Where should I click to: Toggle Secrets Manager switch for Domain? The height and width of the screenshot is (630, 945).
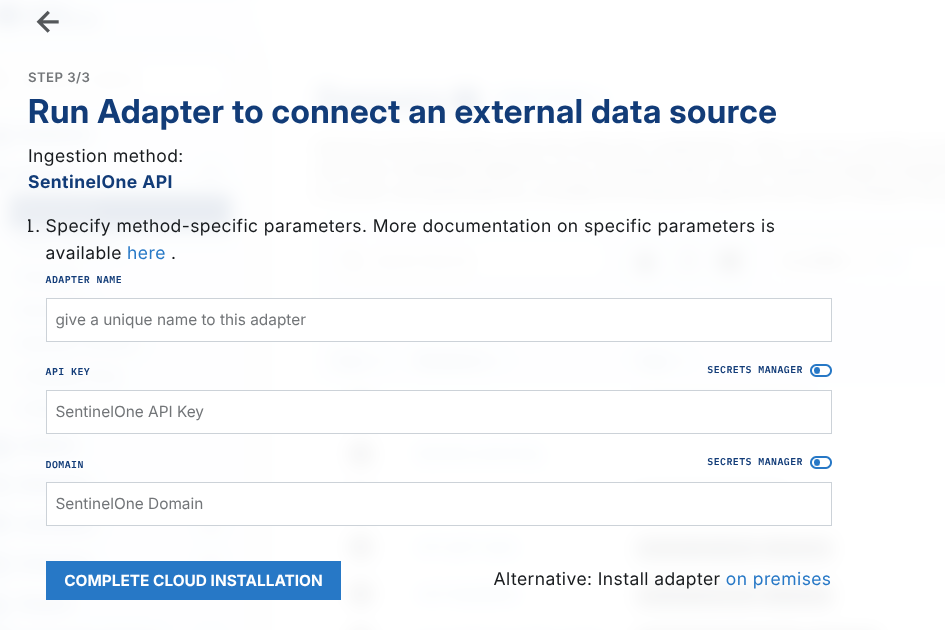[x=821, y=462]
